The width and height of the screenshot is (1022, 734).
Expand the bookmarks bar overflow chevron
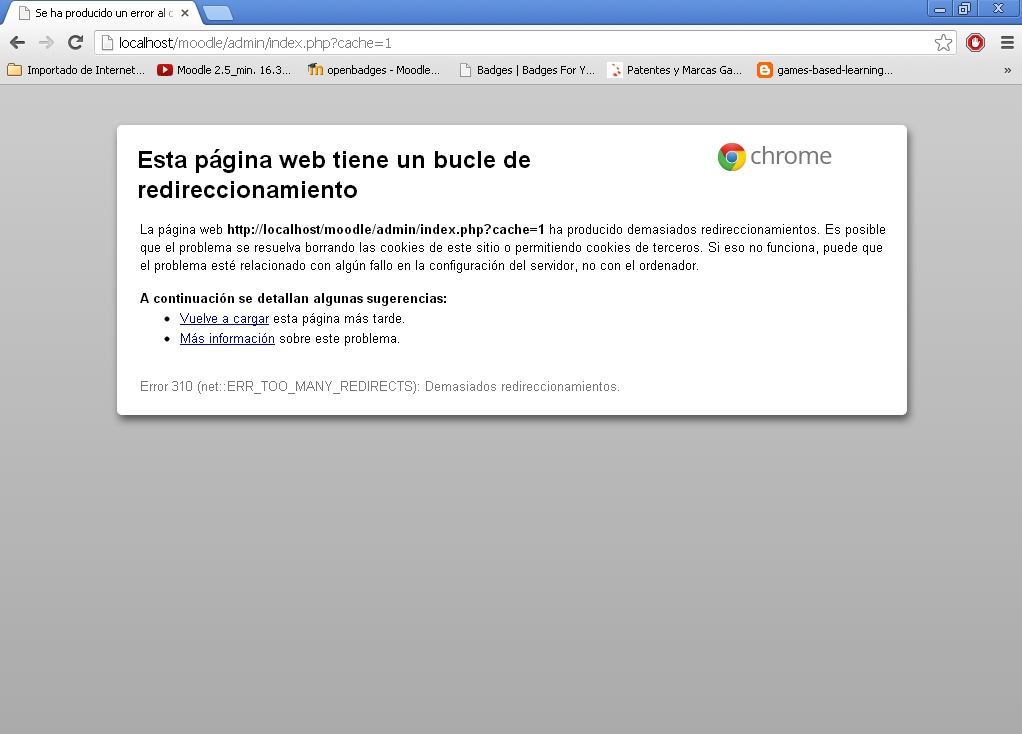point(1007,70)
